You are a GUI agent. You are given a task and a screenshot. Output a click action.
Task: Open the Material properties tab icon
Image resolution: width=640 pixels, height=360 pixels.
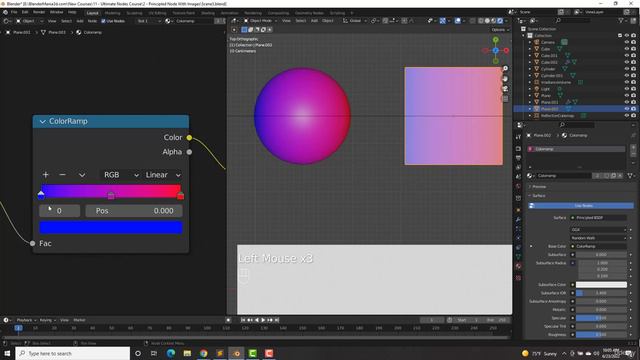tap(518, 266)
